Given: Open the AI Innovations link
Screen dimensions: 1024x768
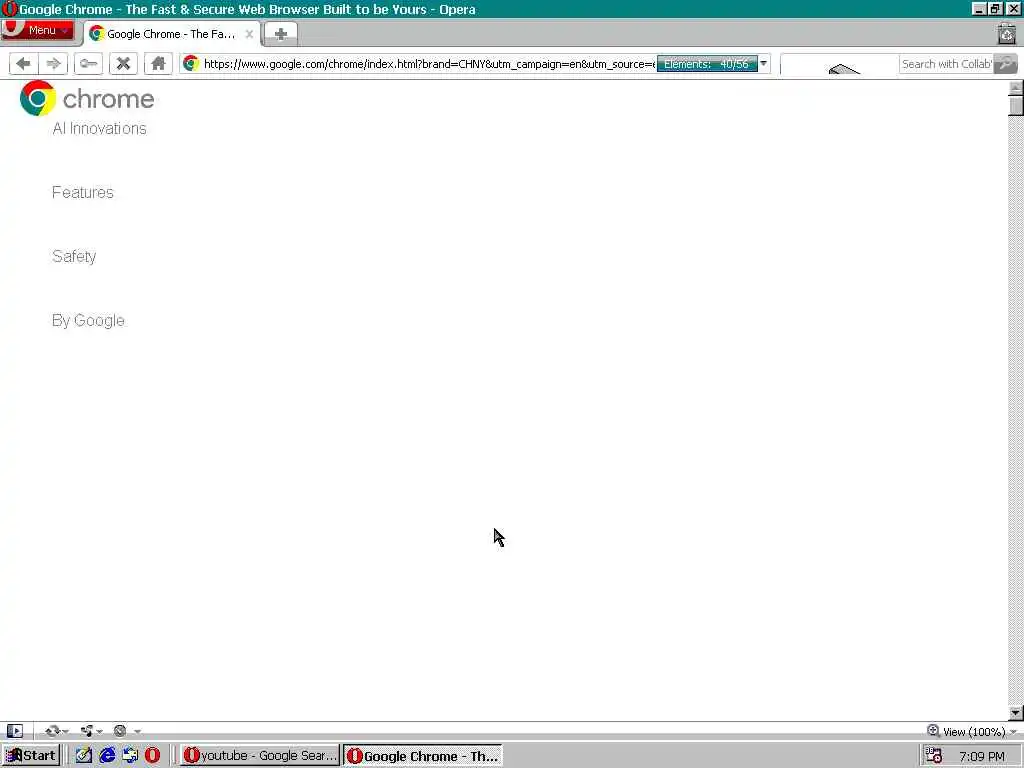Looking at the screenshot, I should click(x=99, y=129).
